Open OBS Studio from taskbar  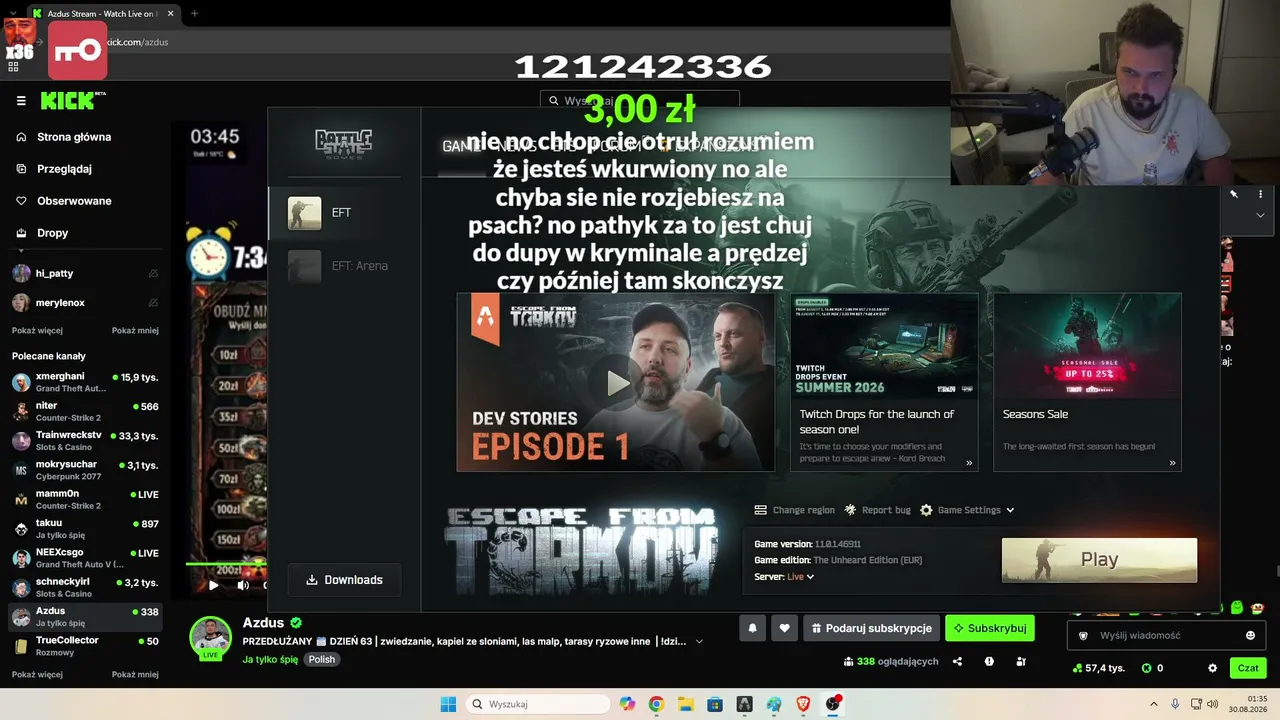833,704
